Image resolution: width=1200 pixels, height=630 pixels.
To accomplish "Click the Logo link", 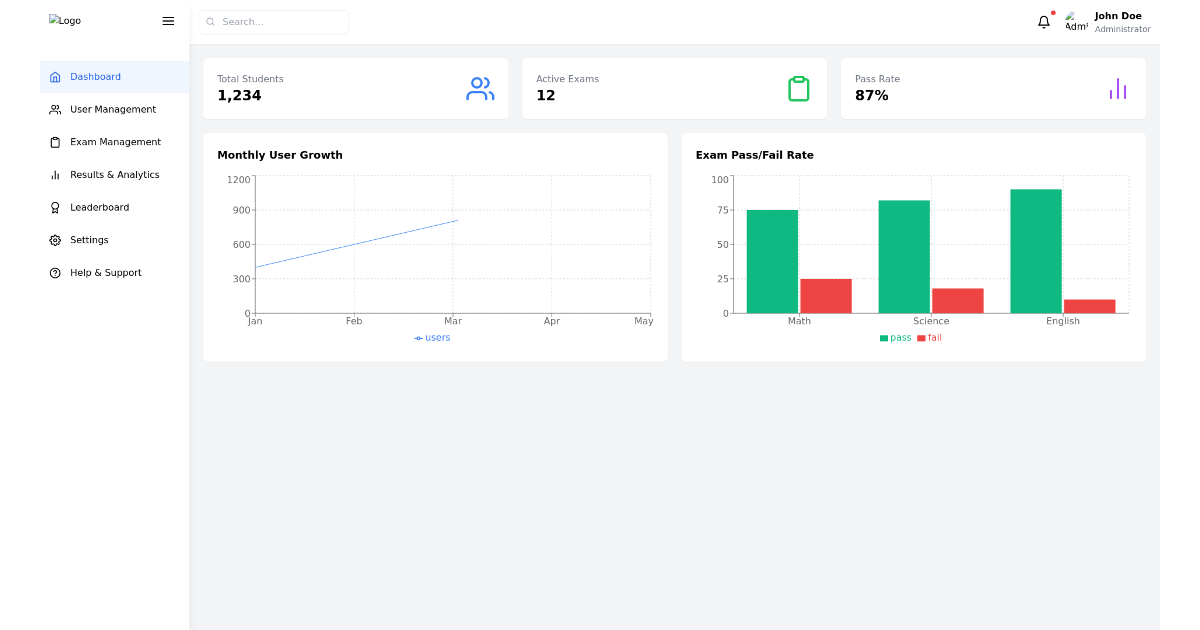I will point(64,20).
